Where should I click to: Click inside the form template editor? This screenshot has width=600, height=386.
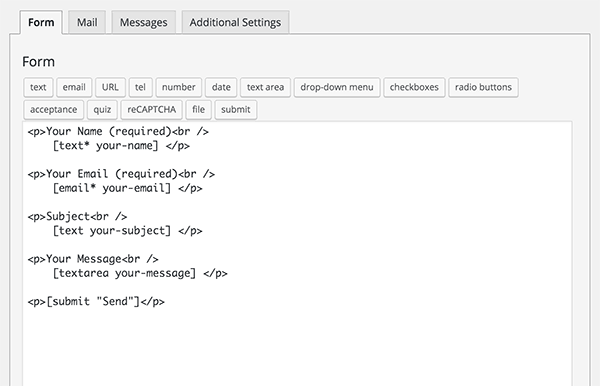coord(297,254)
